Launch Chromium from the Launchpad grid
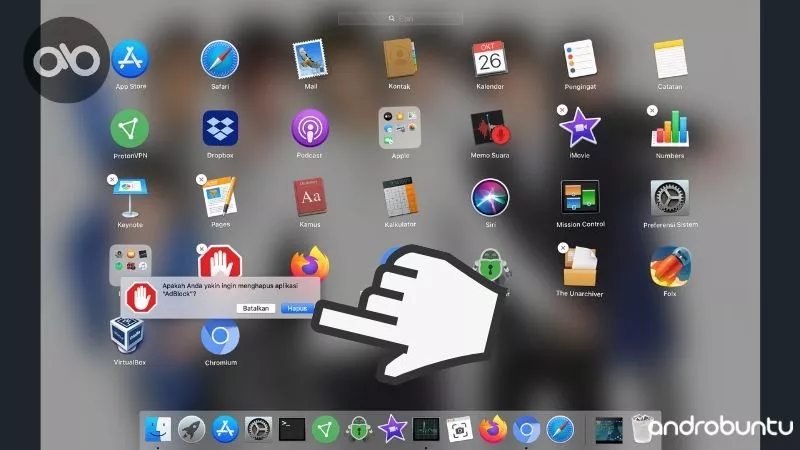This screenshot has height=450, width=800. (220, 336)
